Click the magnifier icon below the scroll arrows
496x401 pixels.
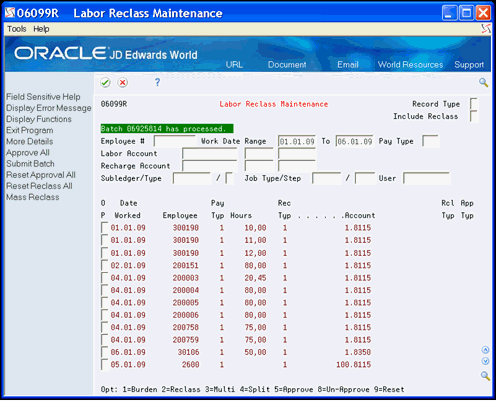pyautogui.click(x=485, y=376)
